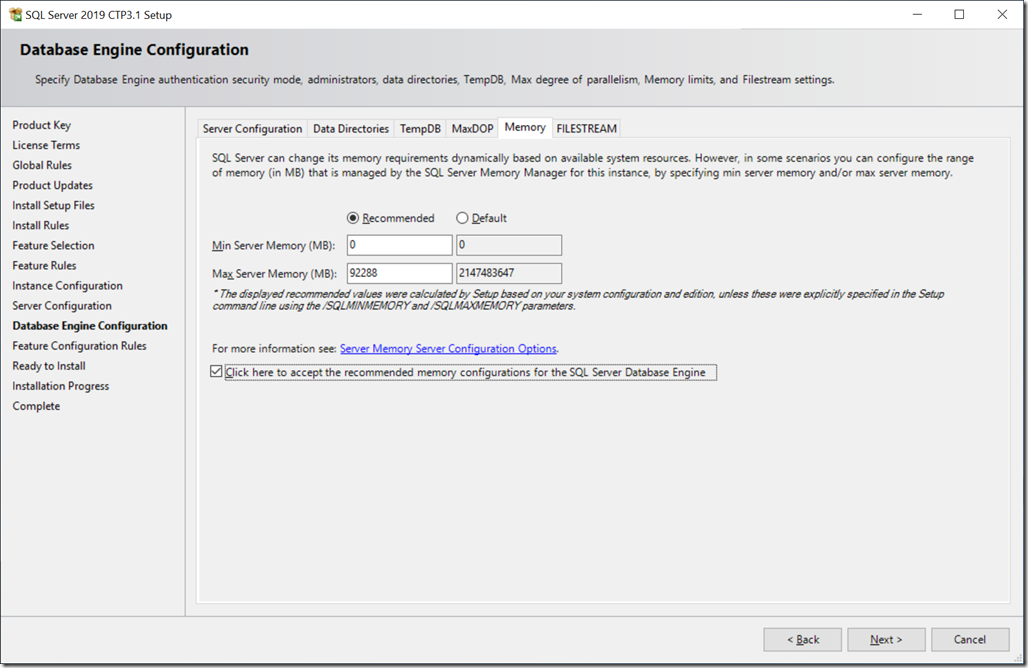This screenshot has height=668, width=1028.
Task: Click the Installation Progress step
Action: [60, 386]
